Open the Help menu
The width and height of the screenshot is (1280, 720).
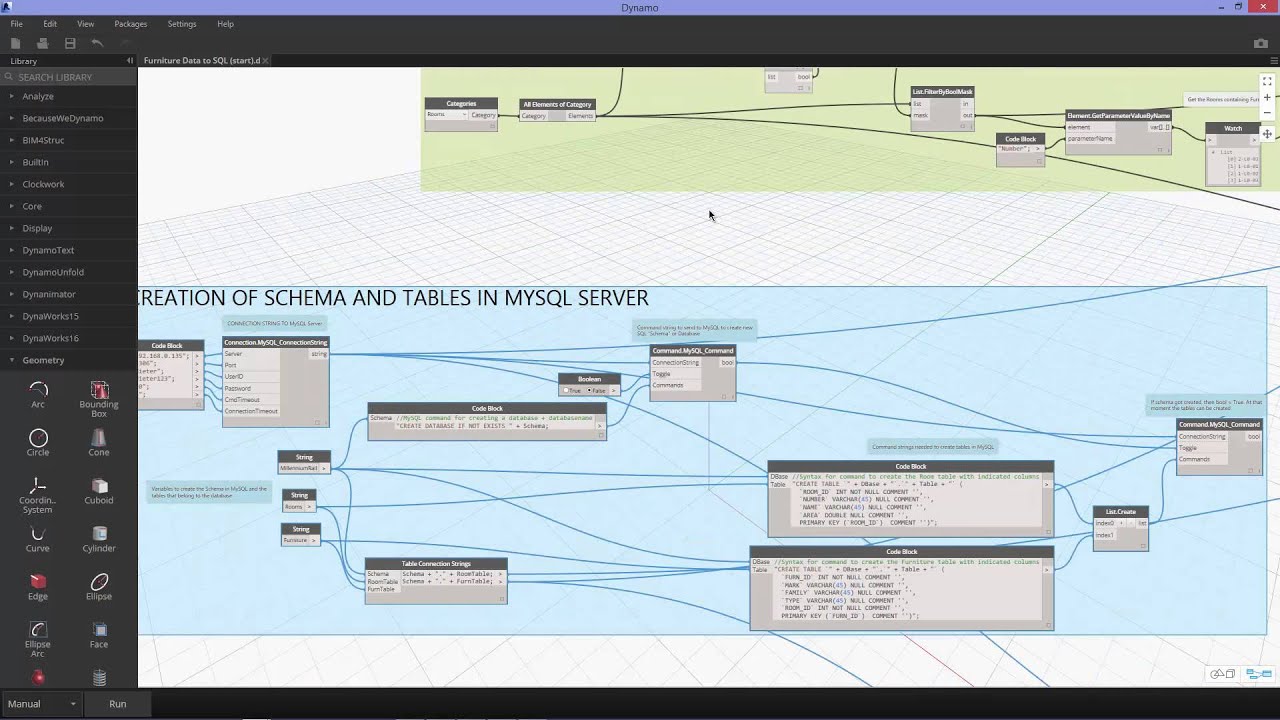tap(225, 24)
